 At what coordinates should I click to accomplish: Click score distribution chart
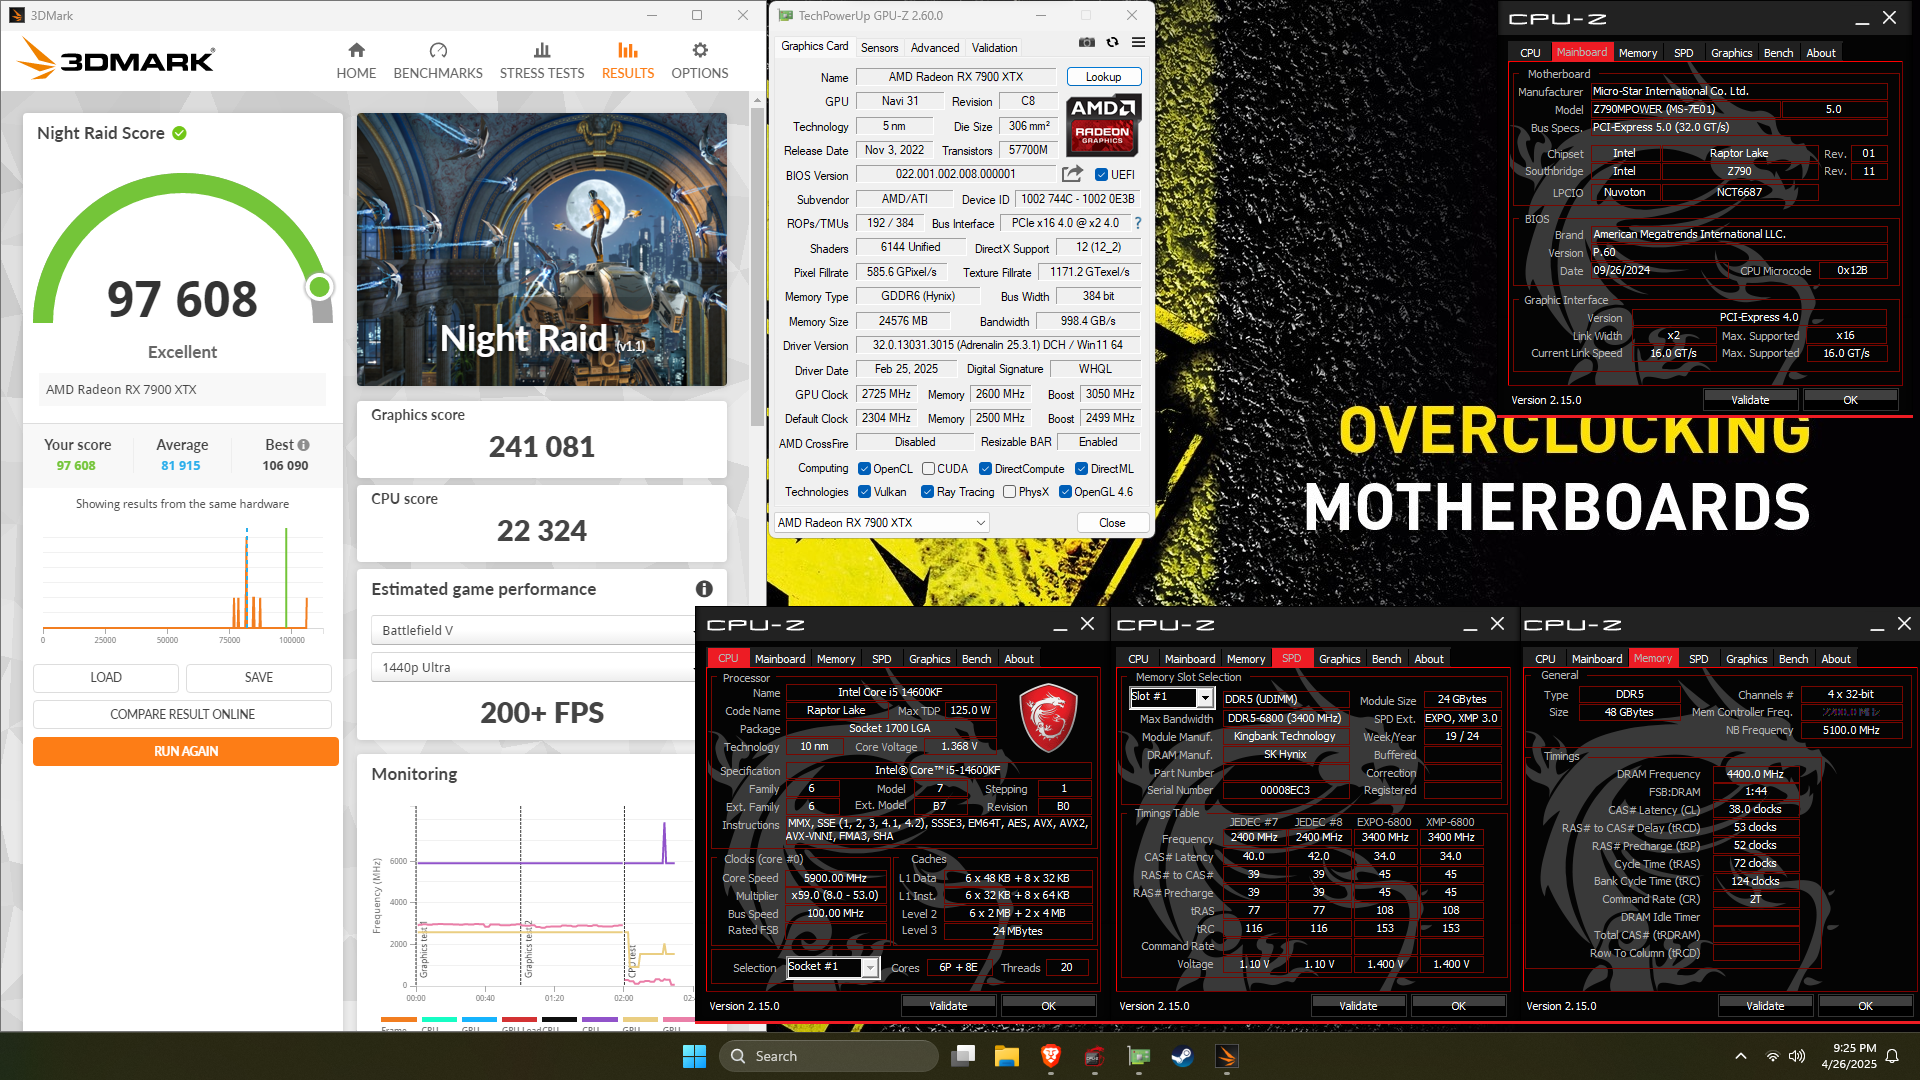click(x=183, y=586)
